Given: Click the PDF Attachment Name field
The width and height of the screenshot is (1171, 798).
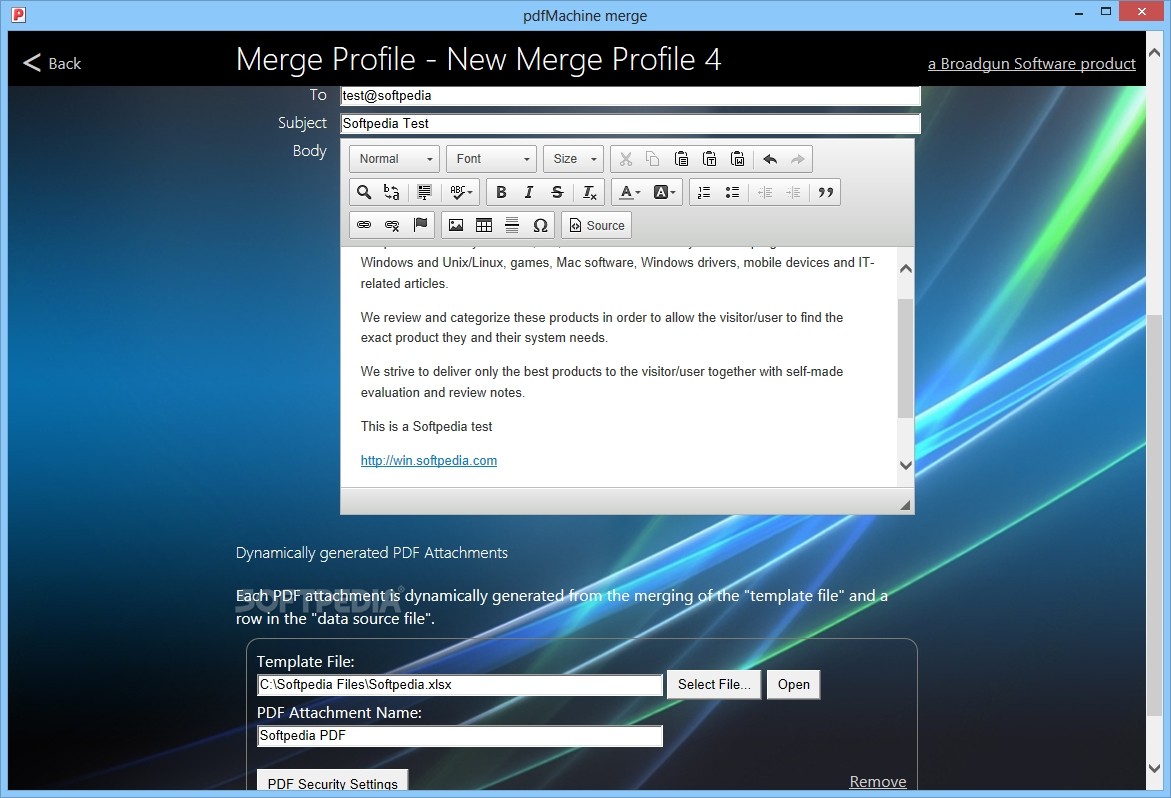Looking at the screenshot, I should tap(459, 736).
